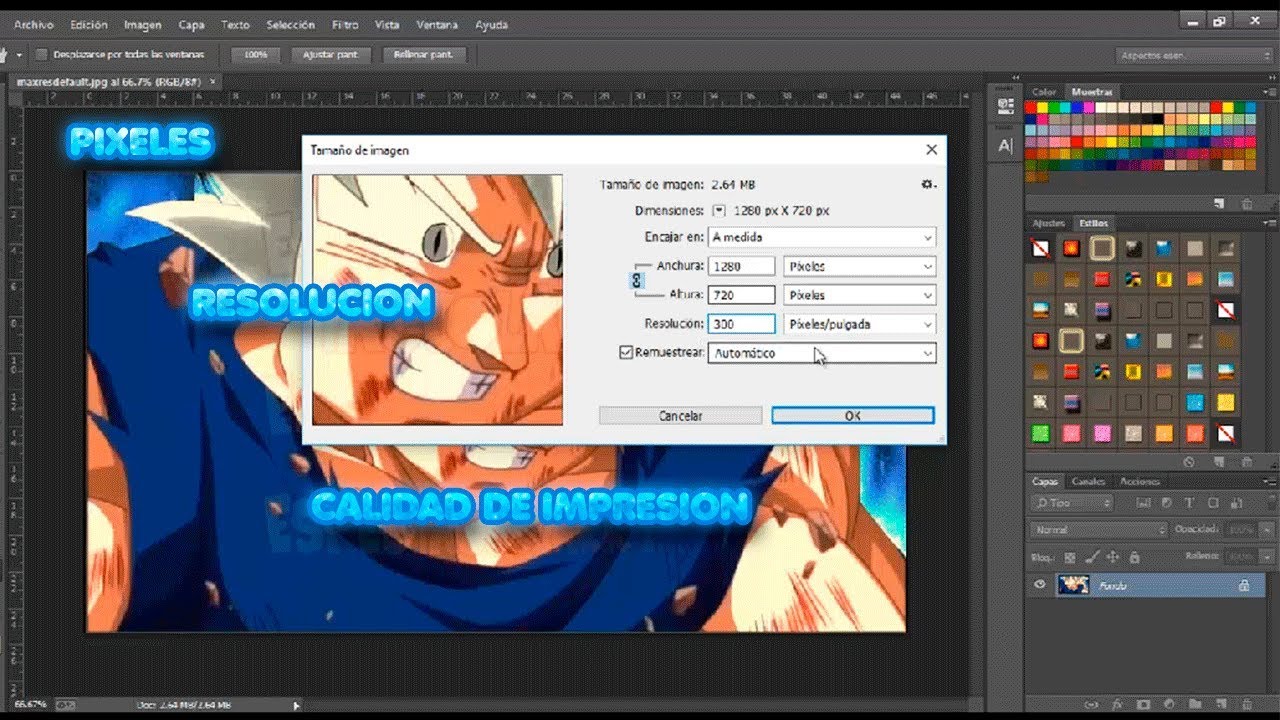Open the Edición menu

90,24
